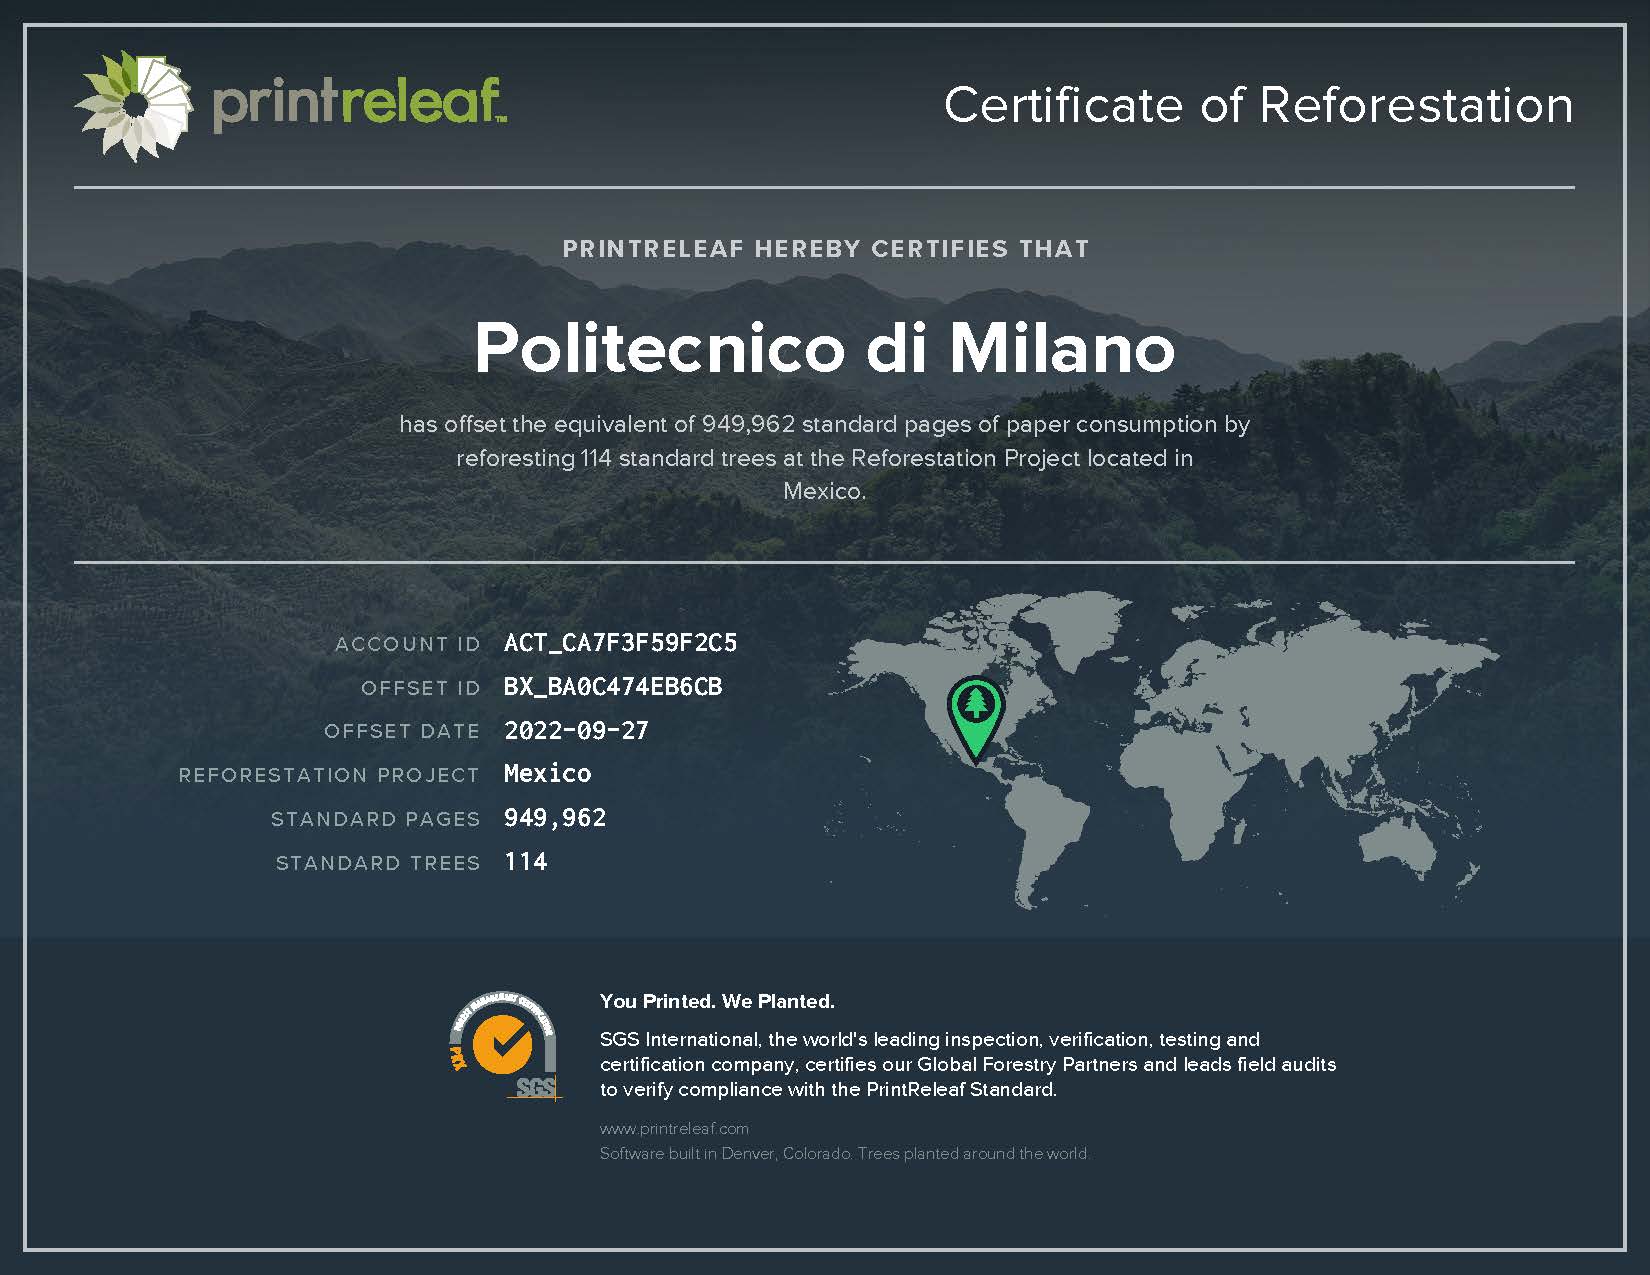Image resolution: width=1650 pixels, height=1275 pixels.
Task: Click the 'You Printed. We Planted.' slogan
Action: 717,1001
